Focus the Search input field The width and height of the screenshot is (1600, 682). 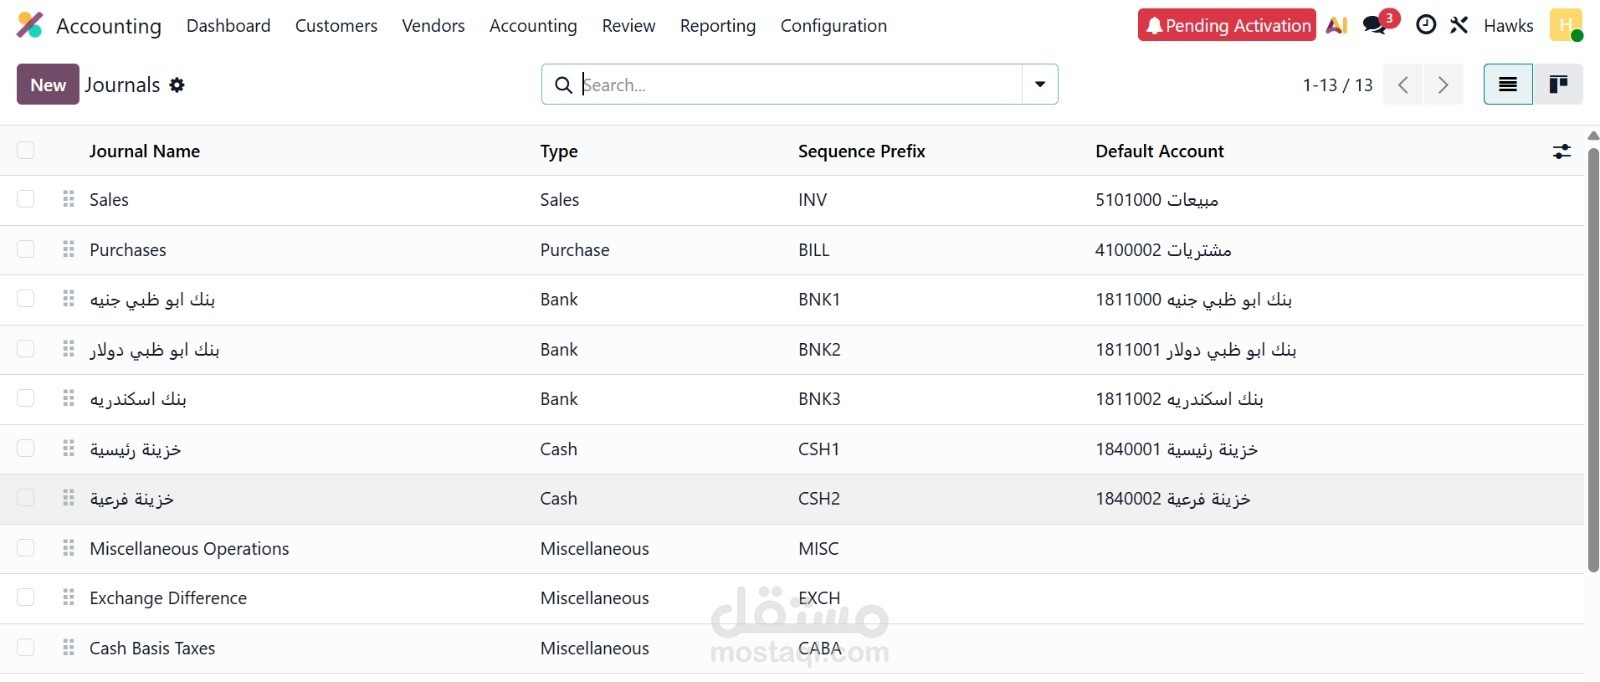[x=800, y=85]
